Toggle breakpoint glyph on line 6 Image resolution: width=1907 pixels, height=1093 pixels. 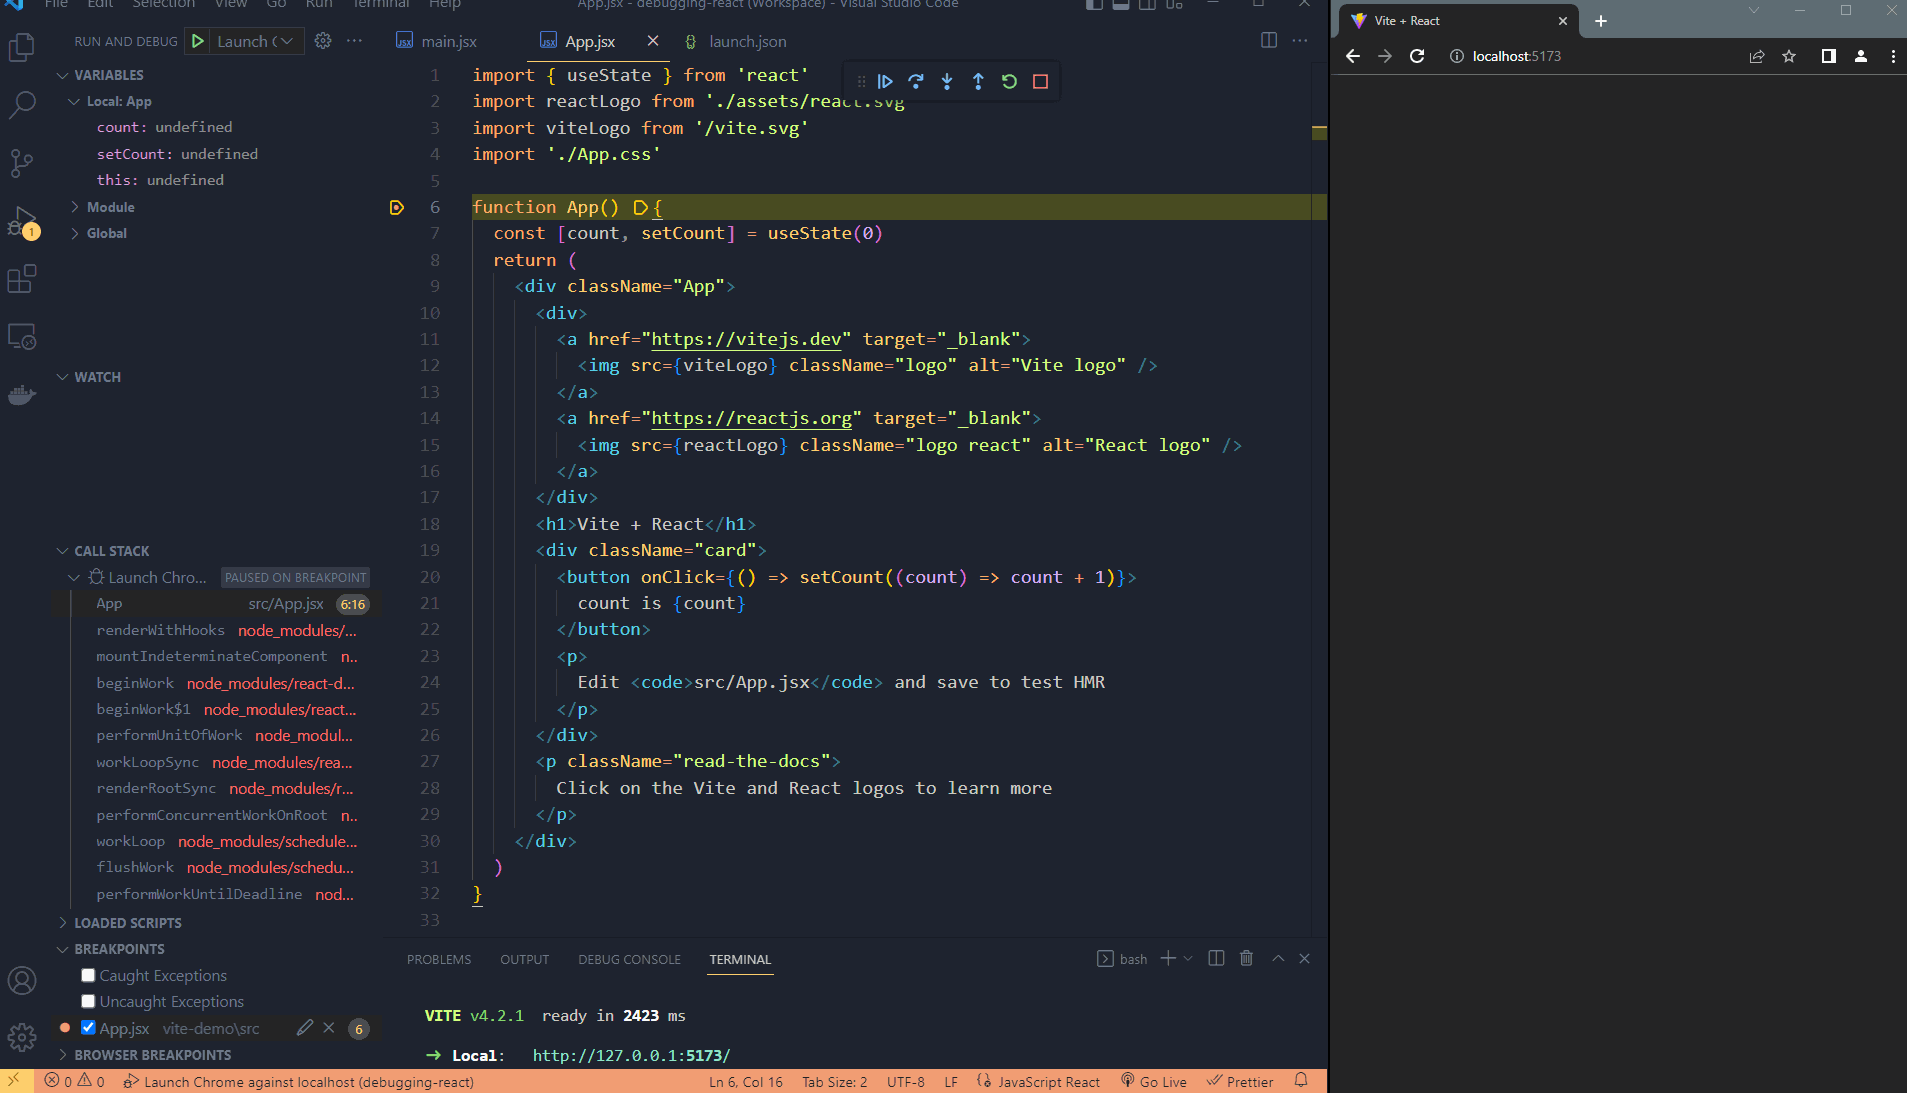pyautogui.click(x=397, y=207)
